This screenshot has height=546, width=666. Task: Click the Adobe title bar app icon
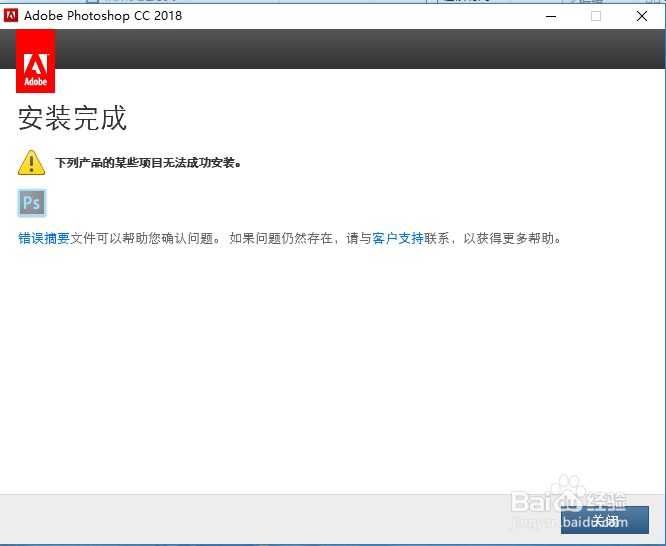11,16
